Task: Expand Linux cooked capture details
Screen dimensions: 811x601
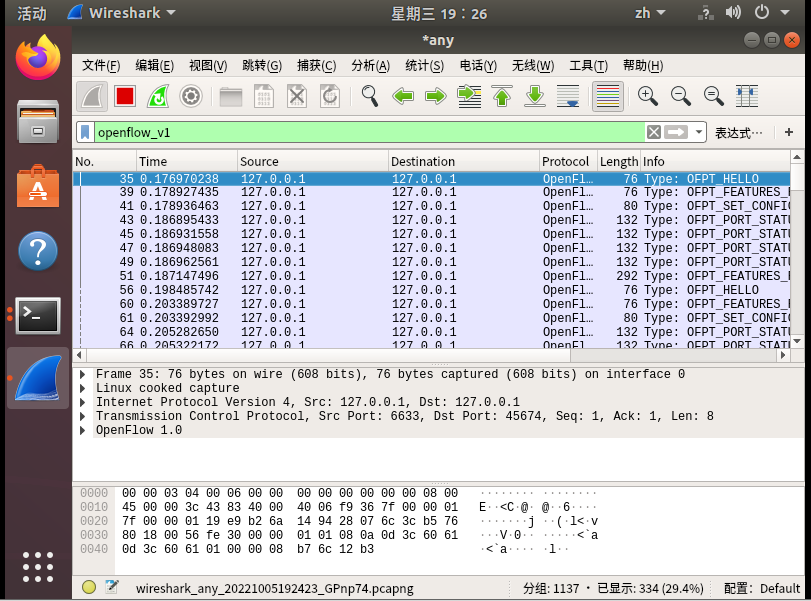Action: point(83,388)
